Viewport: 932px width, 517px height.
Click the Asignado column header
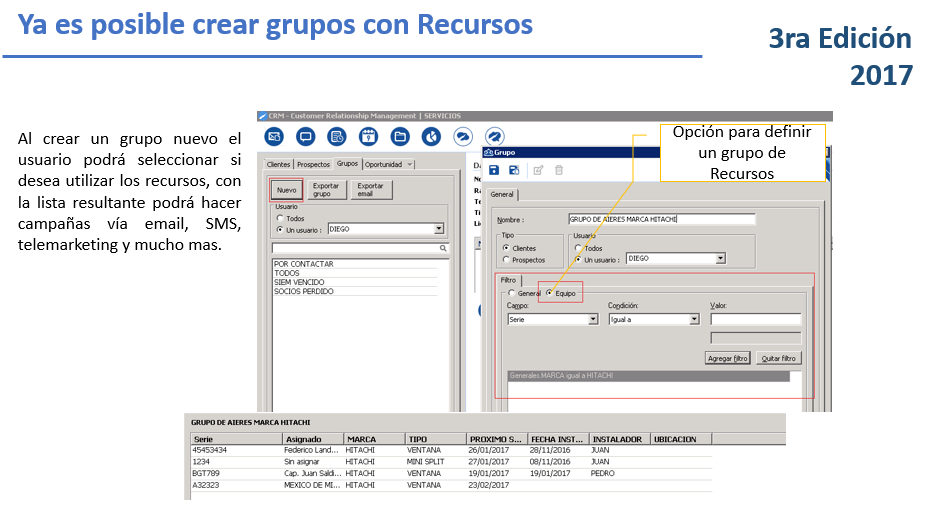313,439
